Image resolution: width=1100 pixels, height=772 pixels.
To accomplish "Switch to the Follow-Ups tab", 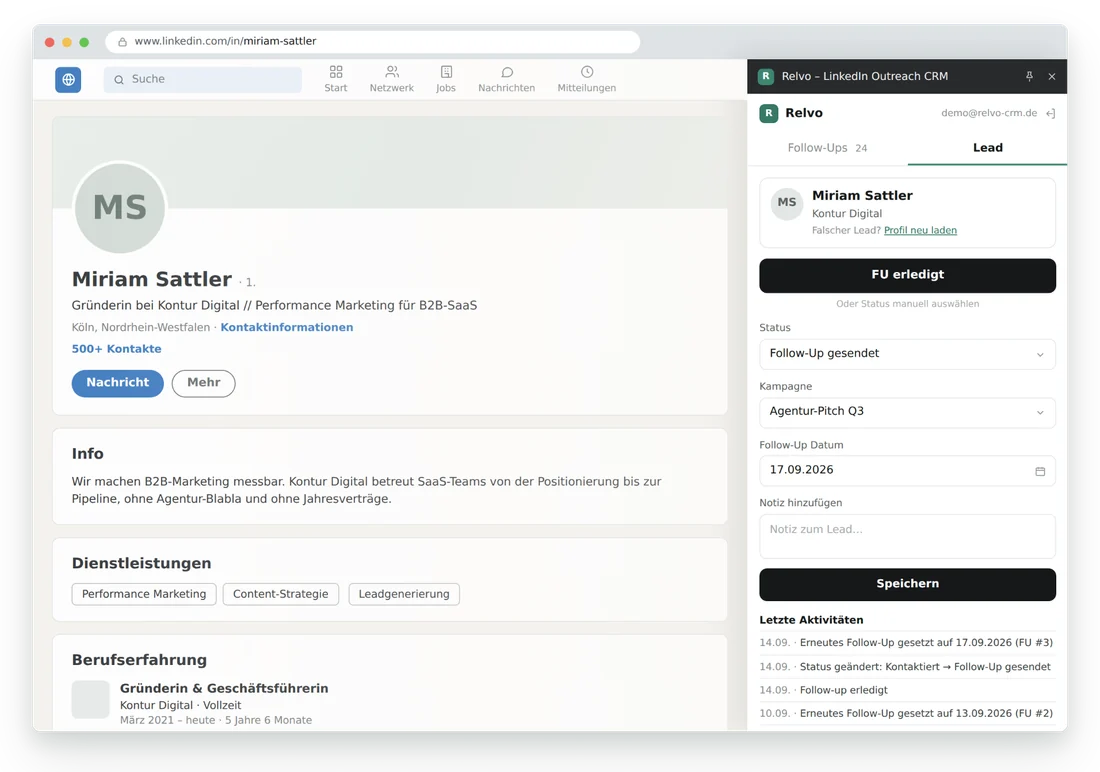I will tap(827, 148).
